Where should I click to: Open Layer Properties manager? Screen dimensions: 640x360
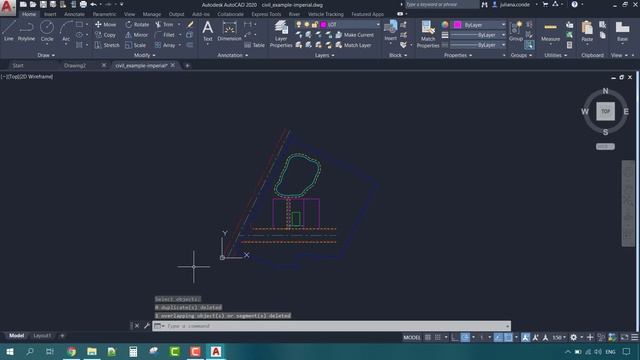281,34
